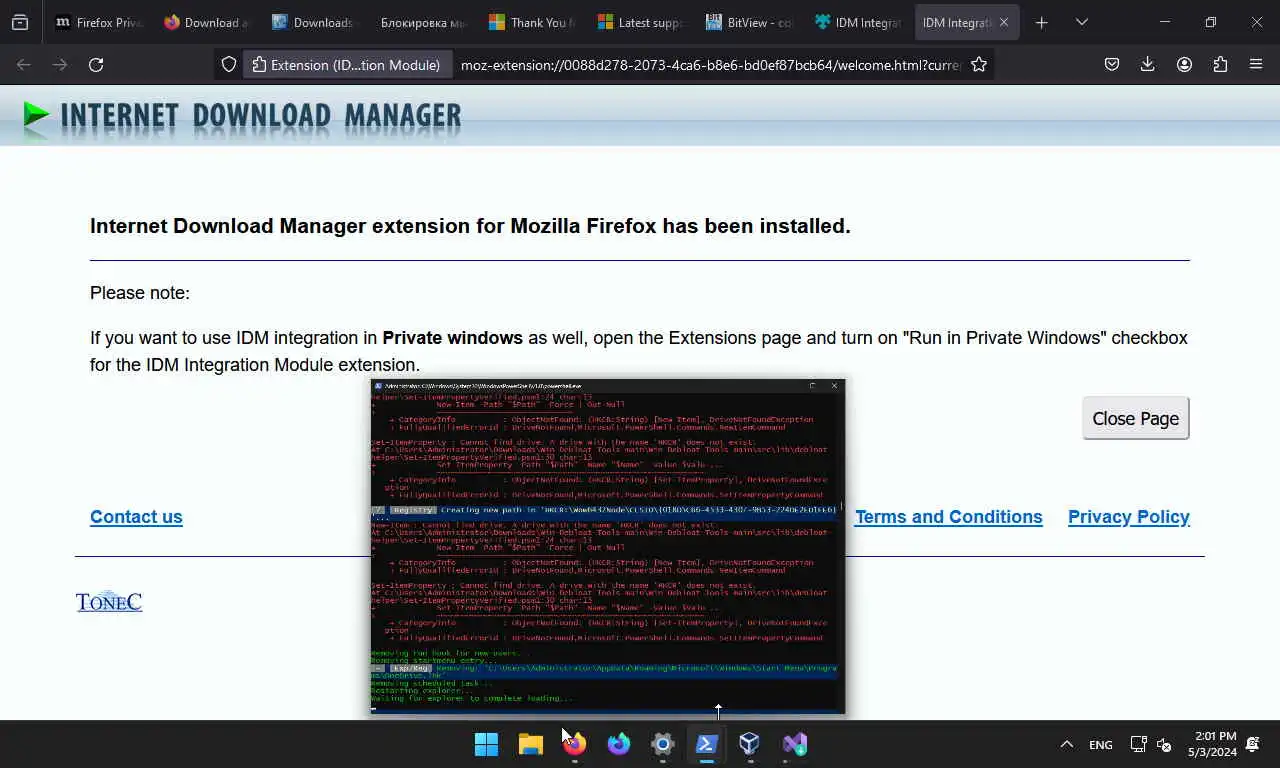The image size is (1280, 768).
Task: Switch to the Downloads tab
Action: pos(316,22)
